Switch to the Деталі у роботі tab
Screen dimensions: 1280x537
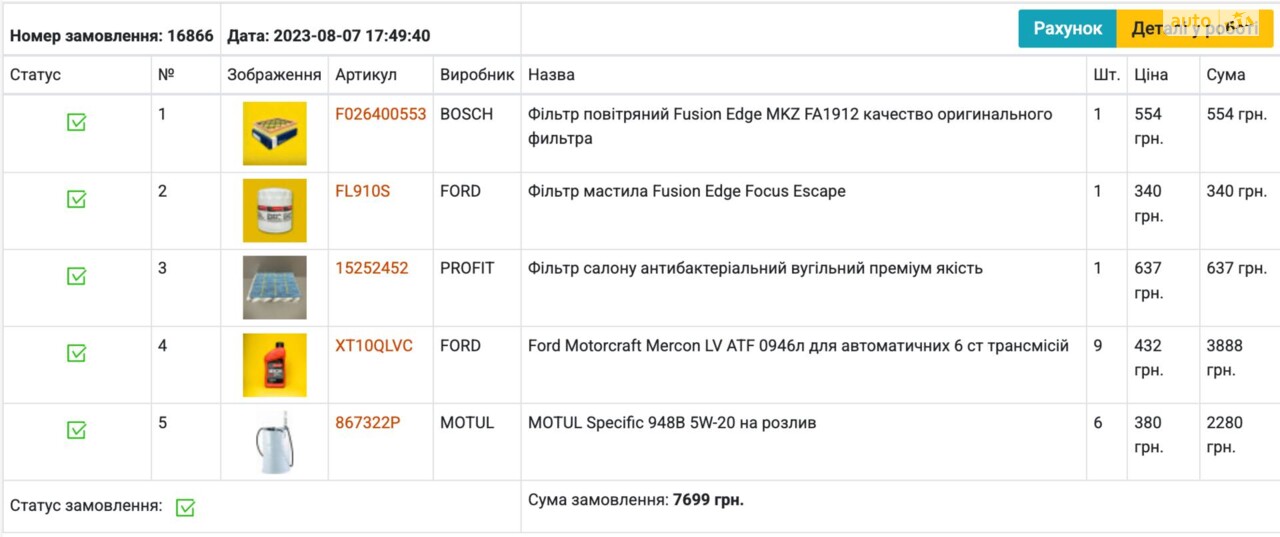pos(1195,29)
